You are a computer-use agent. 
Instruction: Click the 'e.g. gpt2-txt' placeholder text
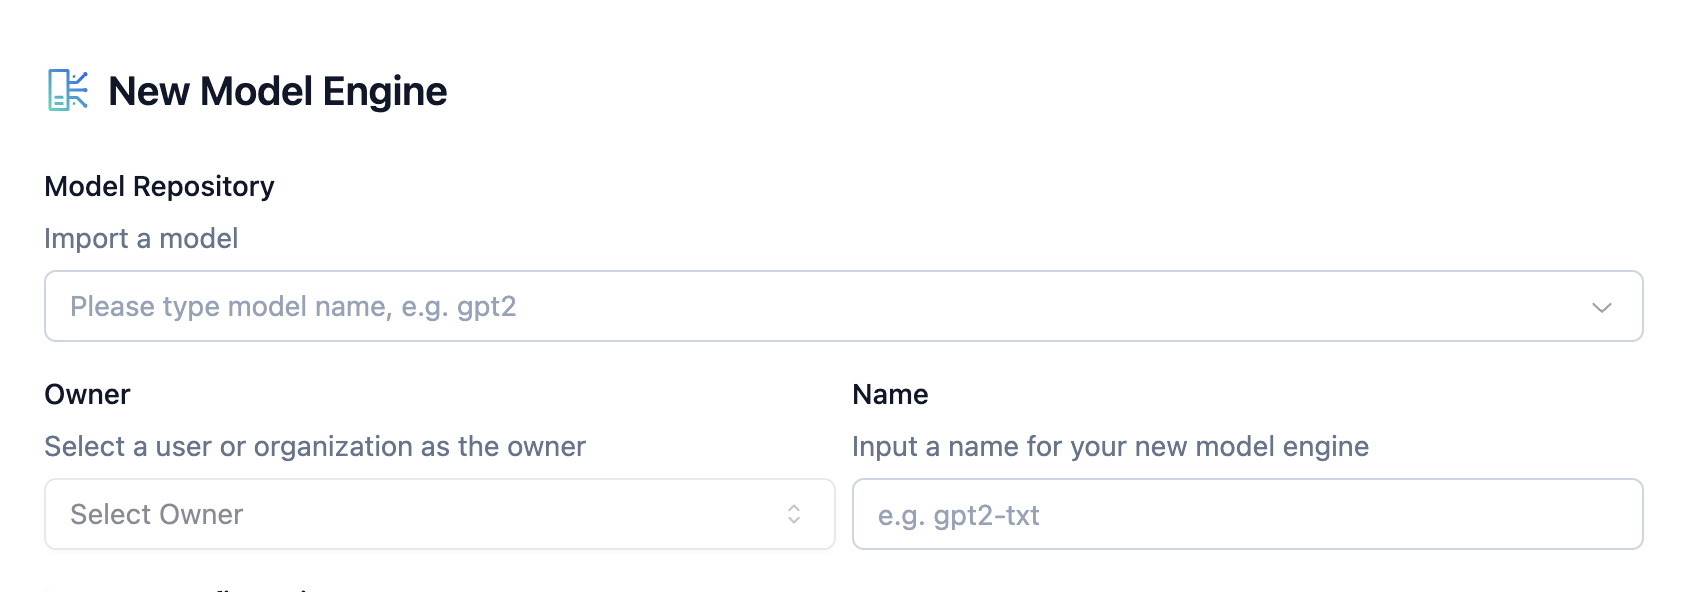point(958,515)
